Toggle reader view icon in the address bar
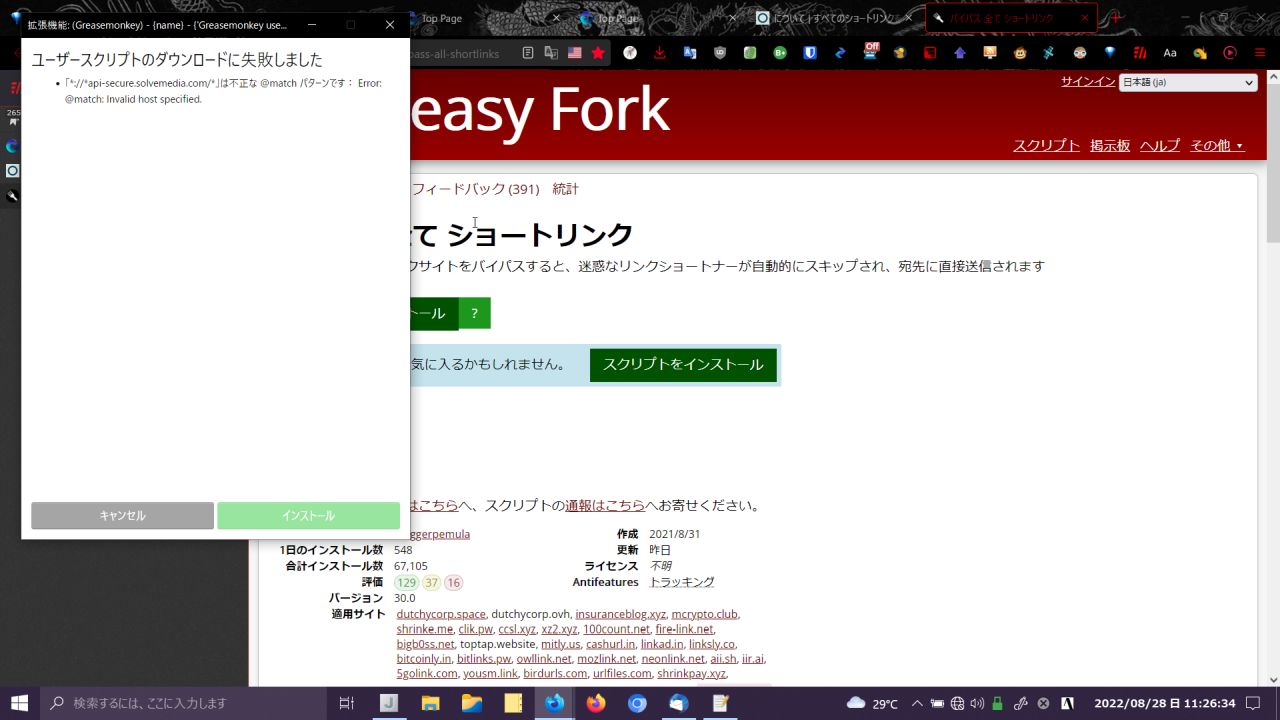 click(x=528, y=53)
